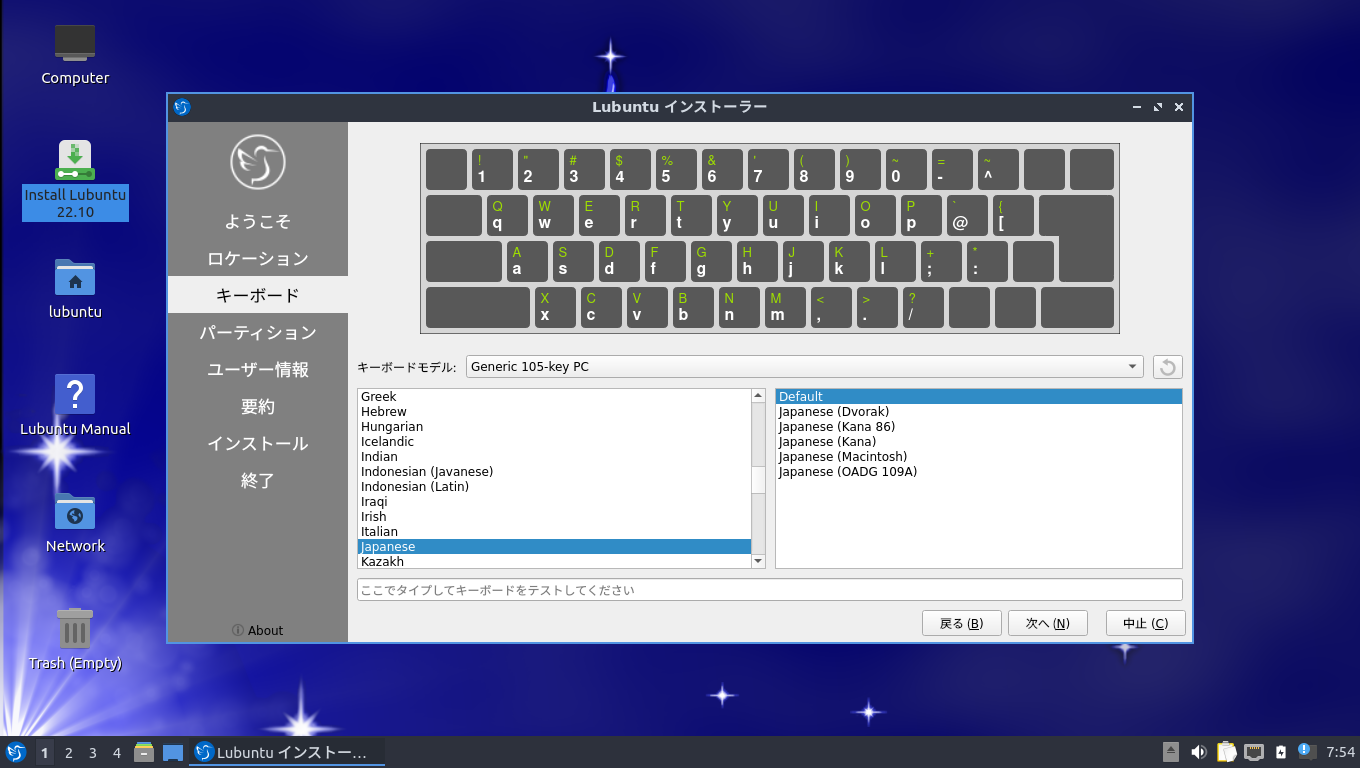Image resolution: width=1360 pixels, height=768 pixels.
Task: Select Japanese in the language list
Action: pyautogui.click(x=554, y=547)
